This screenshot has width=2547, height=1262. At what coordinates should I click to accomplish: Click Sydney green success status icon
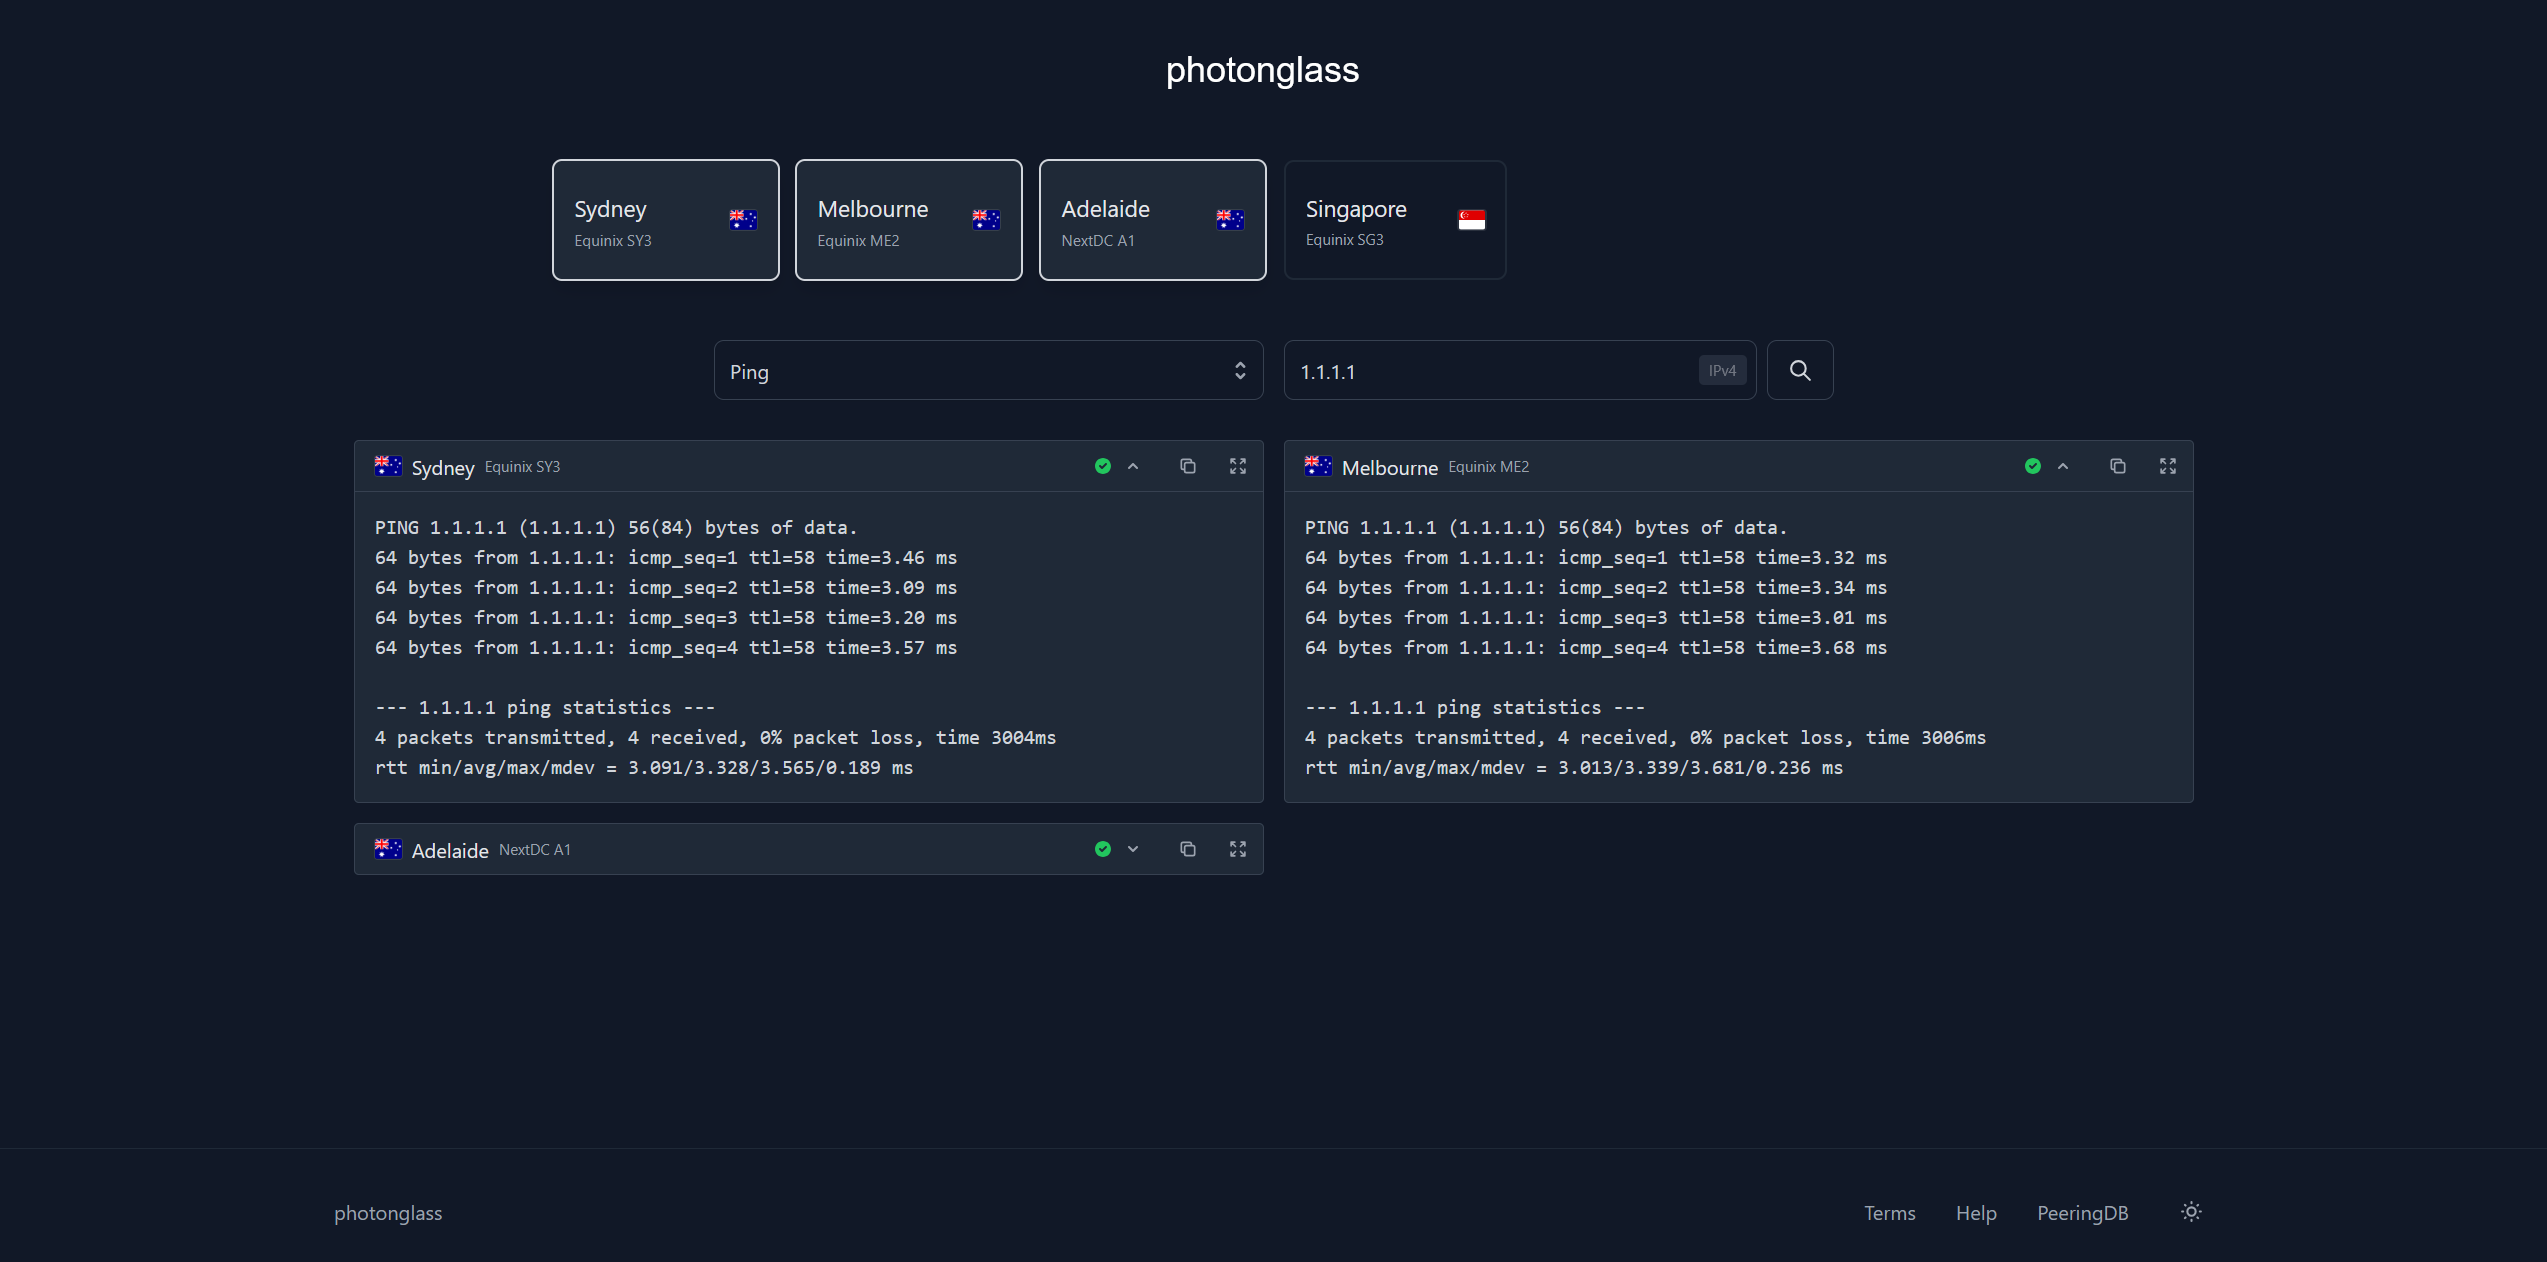pos(1103,466)
